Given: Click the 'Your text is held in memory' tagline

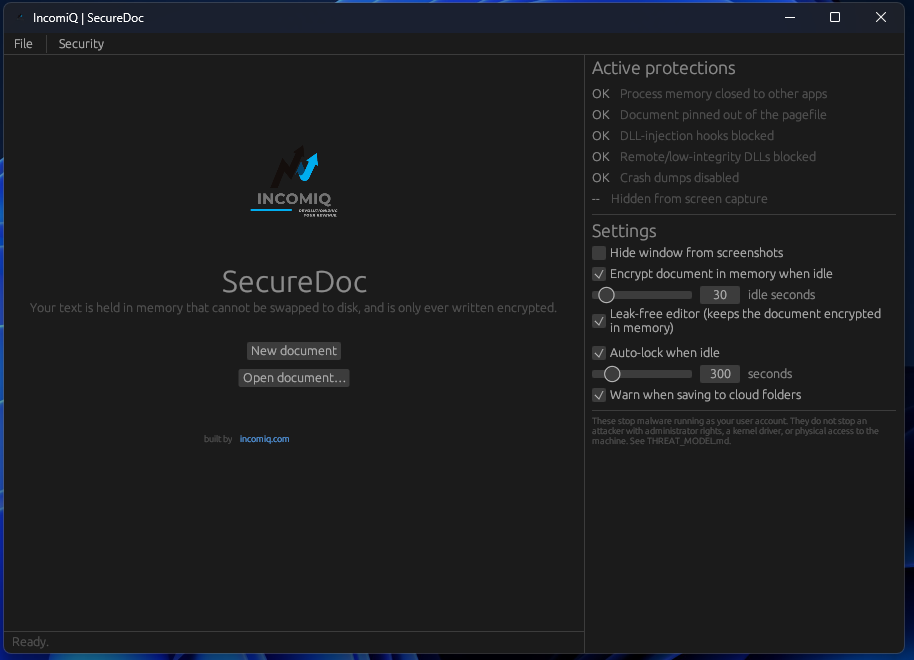Looking at the screenshot, I should 293,308.
